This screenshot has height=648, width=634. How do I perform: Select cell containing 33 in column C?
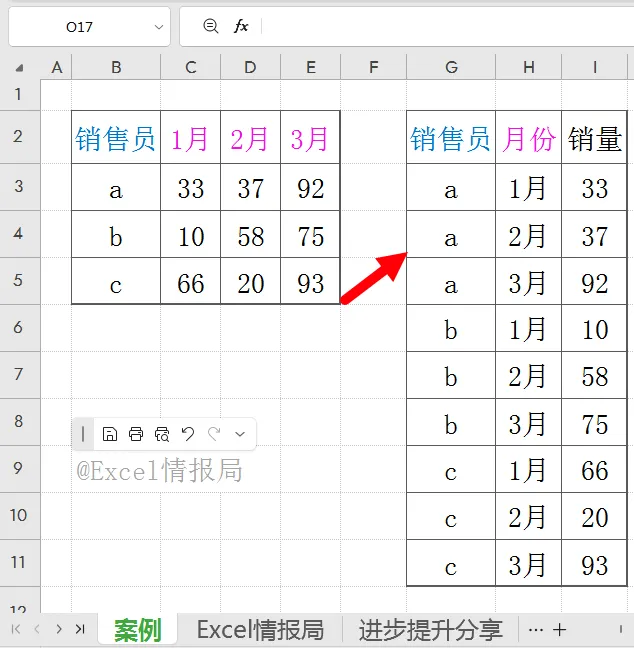[191, 187]
